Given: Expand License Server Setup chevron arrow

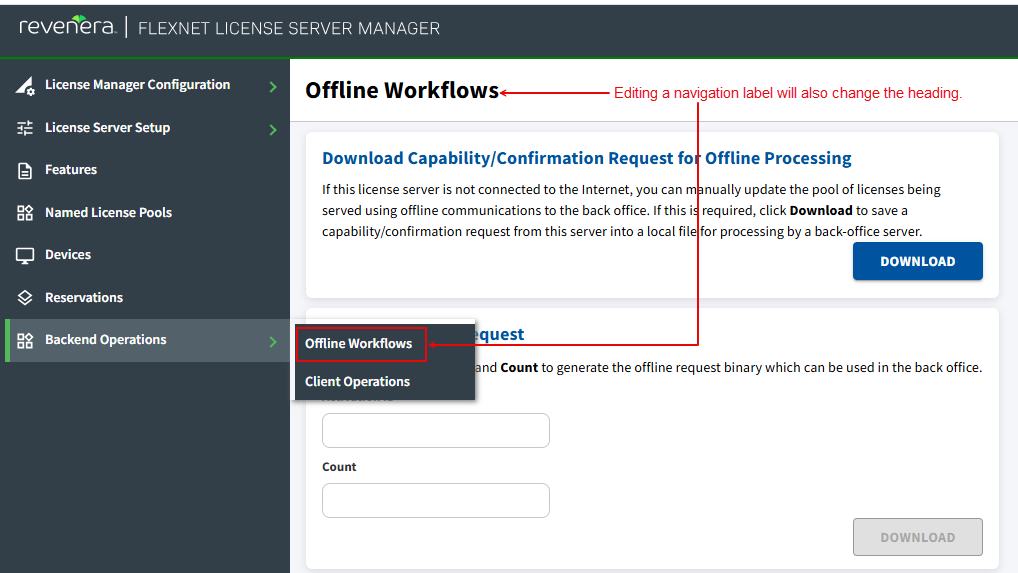Looking at the screenshot, I should click(273, 129).
